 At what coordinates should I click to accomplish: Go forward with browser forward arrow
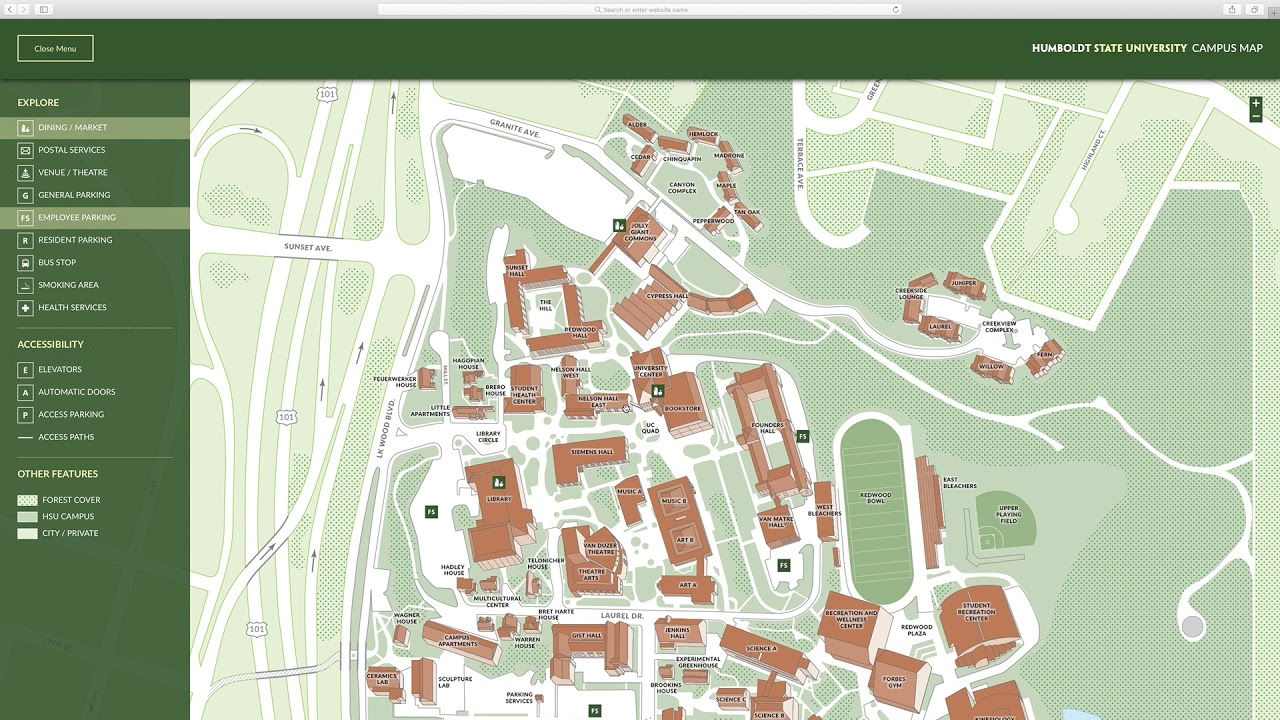(x=24, y=9)
